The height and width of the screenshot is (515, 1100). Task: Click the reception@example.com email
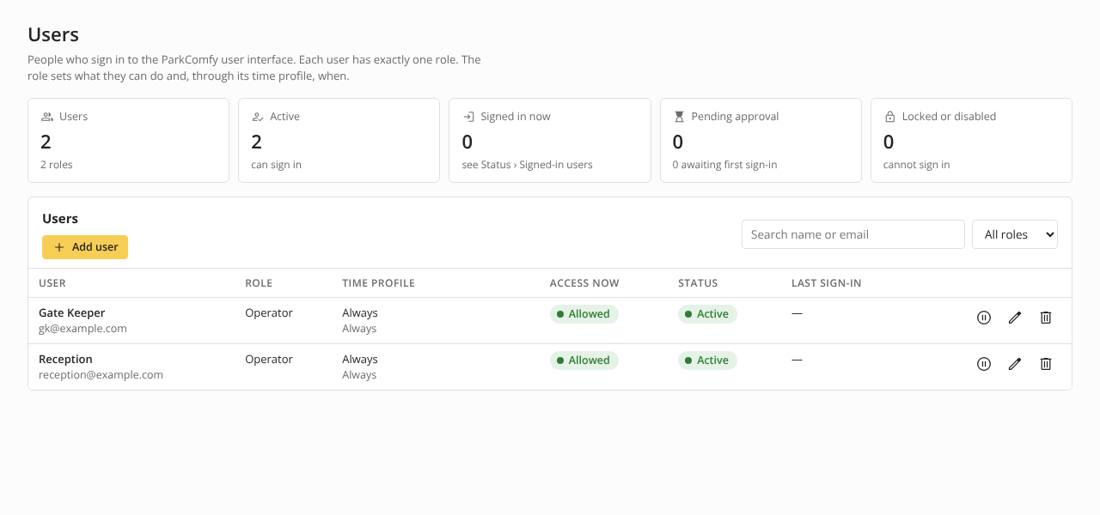(x=101, y=375)
